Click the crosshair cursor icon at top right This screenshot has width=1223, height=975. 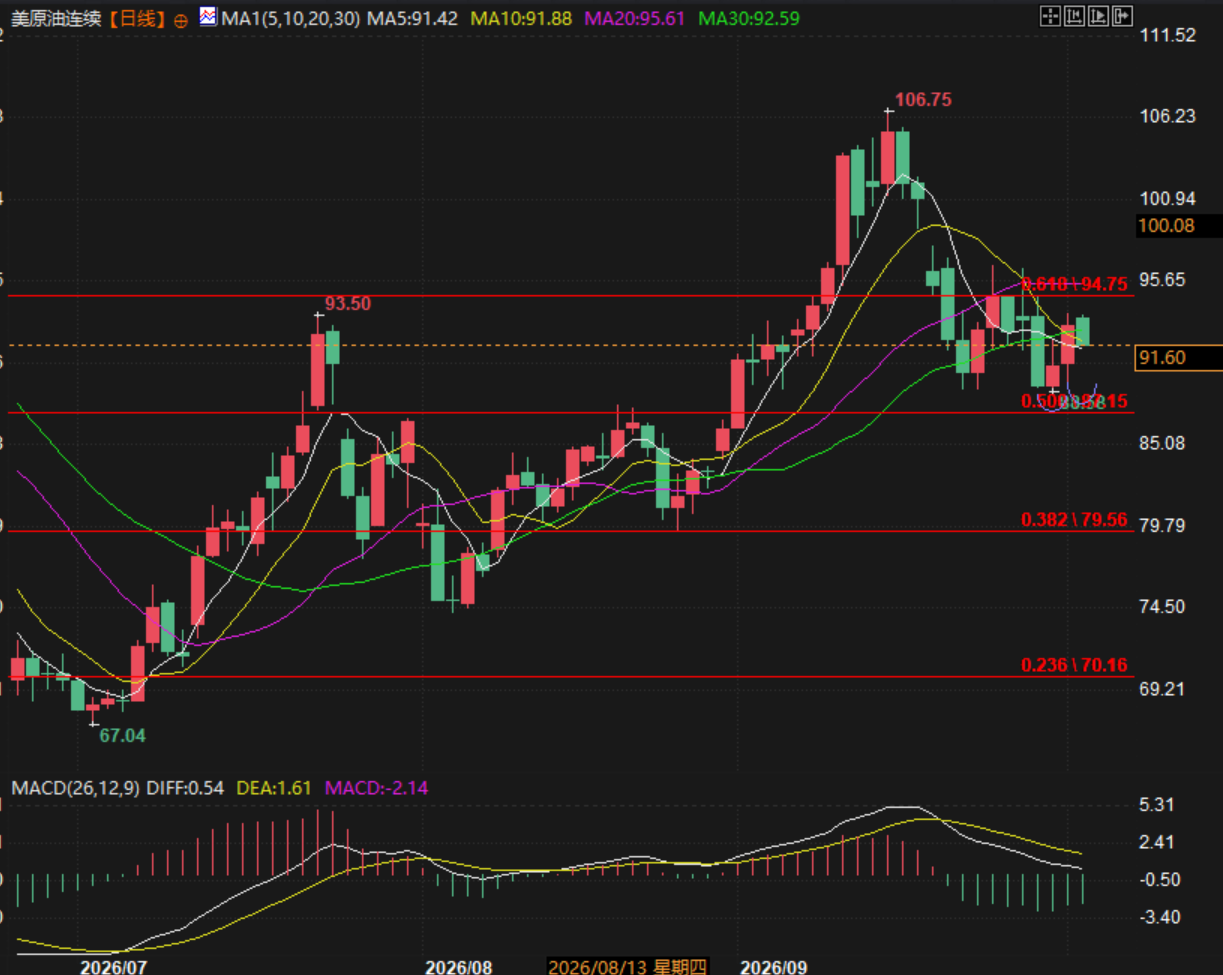pos(1050,16)
